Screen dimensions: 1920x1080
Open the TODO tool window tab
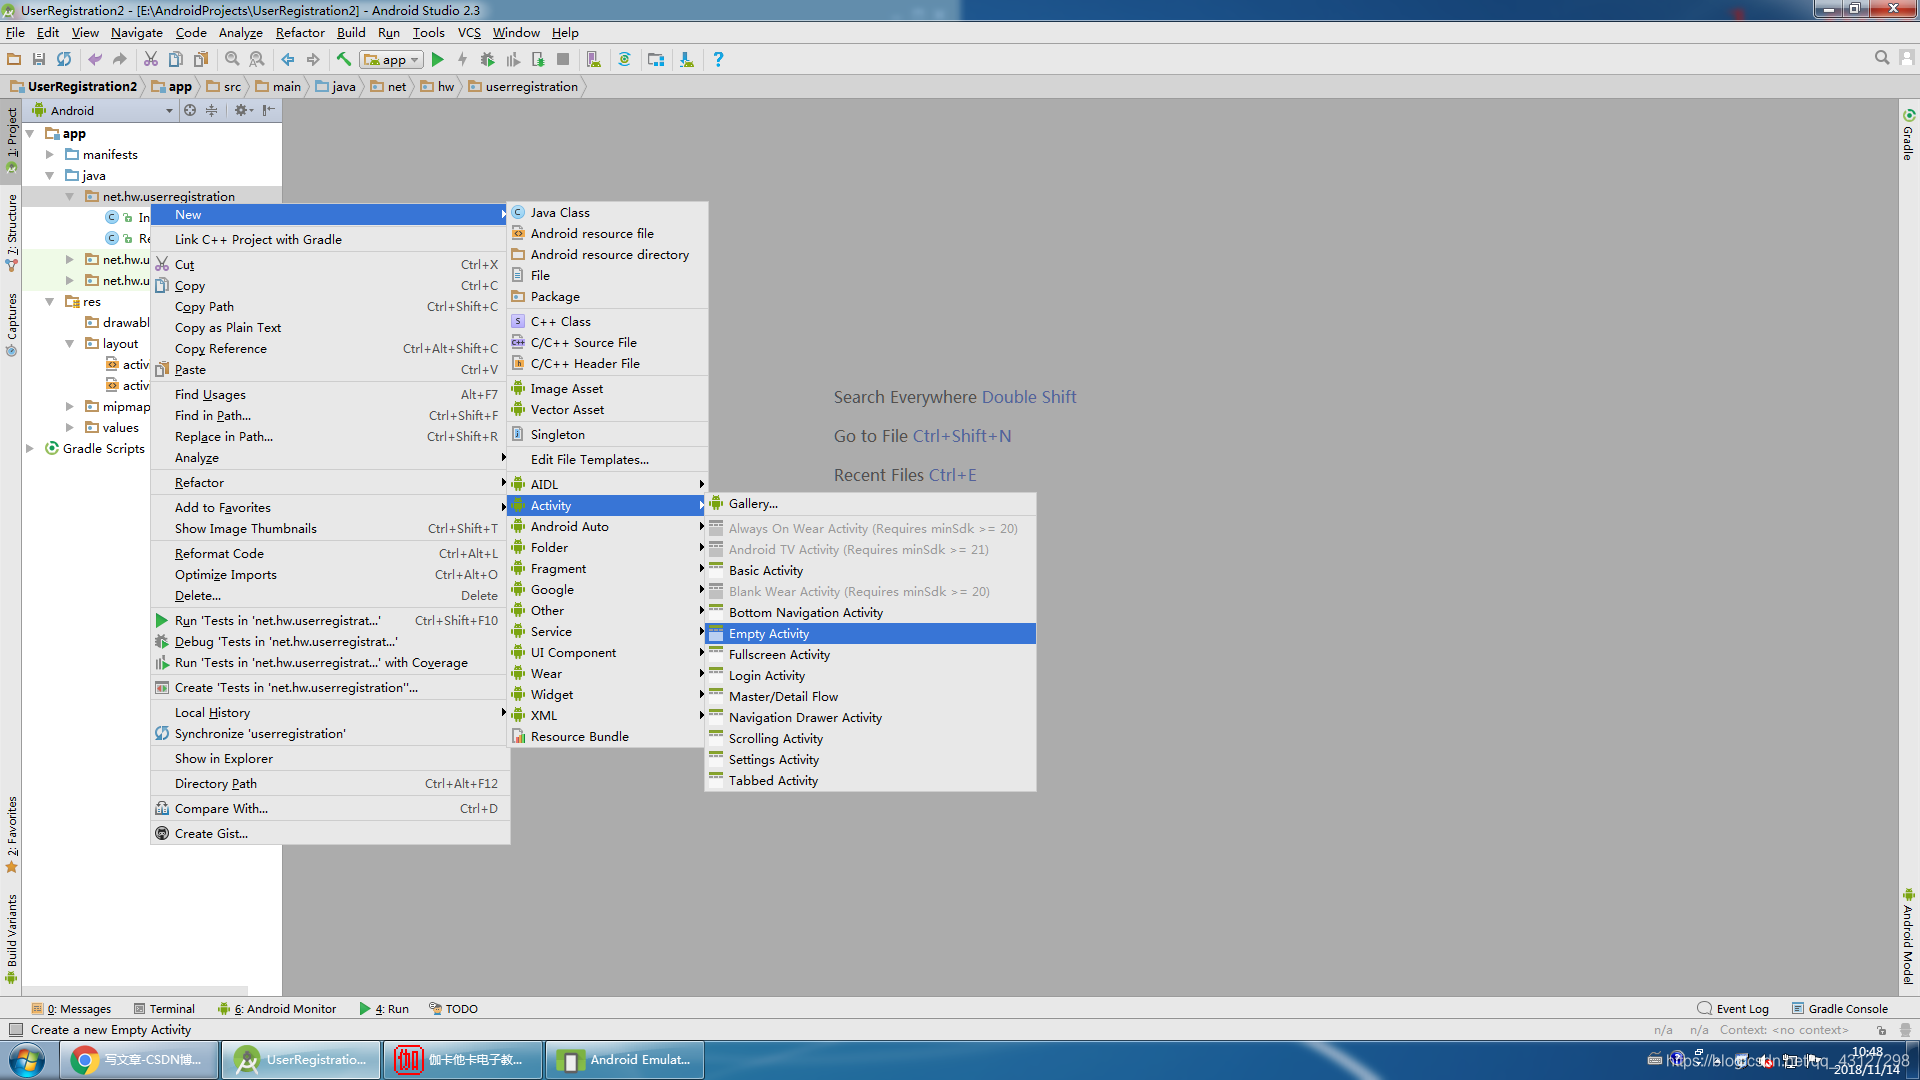pos(454,1008)
